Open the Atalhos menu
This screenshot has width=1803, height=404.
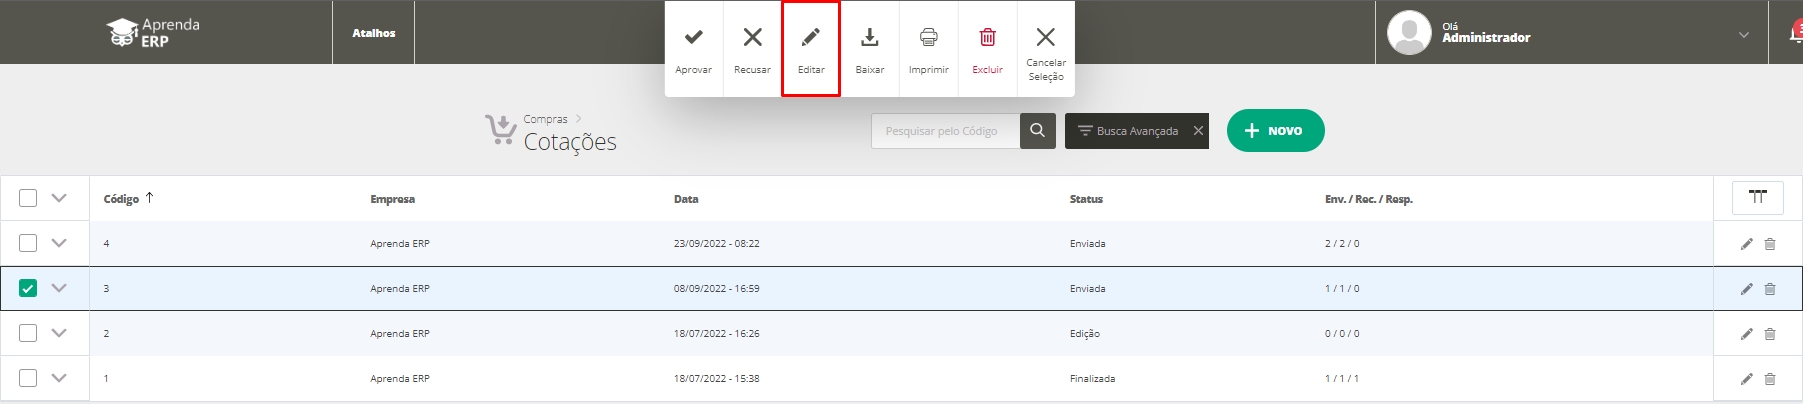pyautogui.click(x=373, y=33)
